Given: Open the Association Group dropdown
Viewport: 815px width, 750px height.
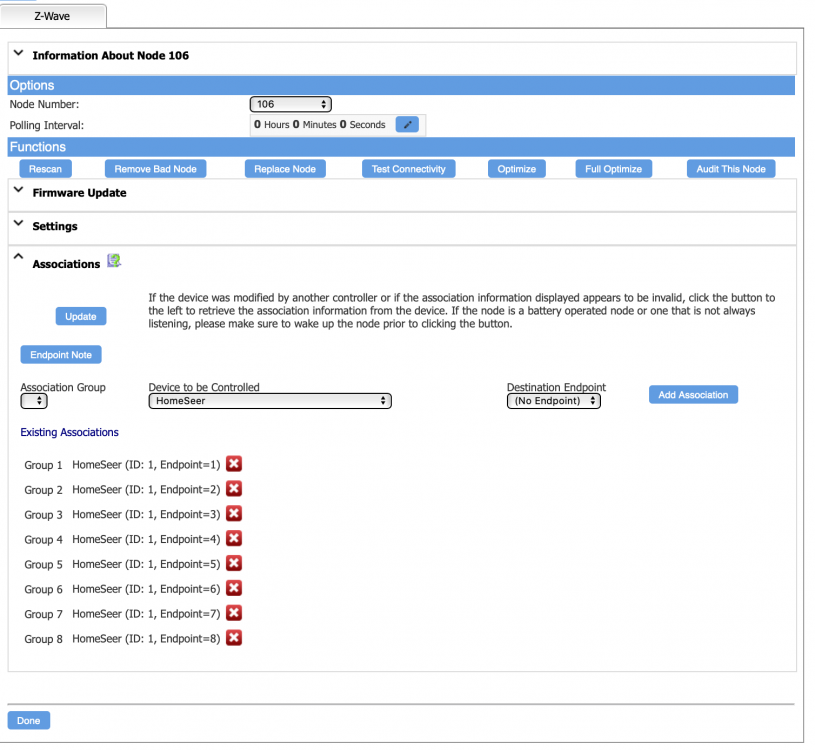Looking at the screenshot, I should coord(34,401).
